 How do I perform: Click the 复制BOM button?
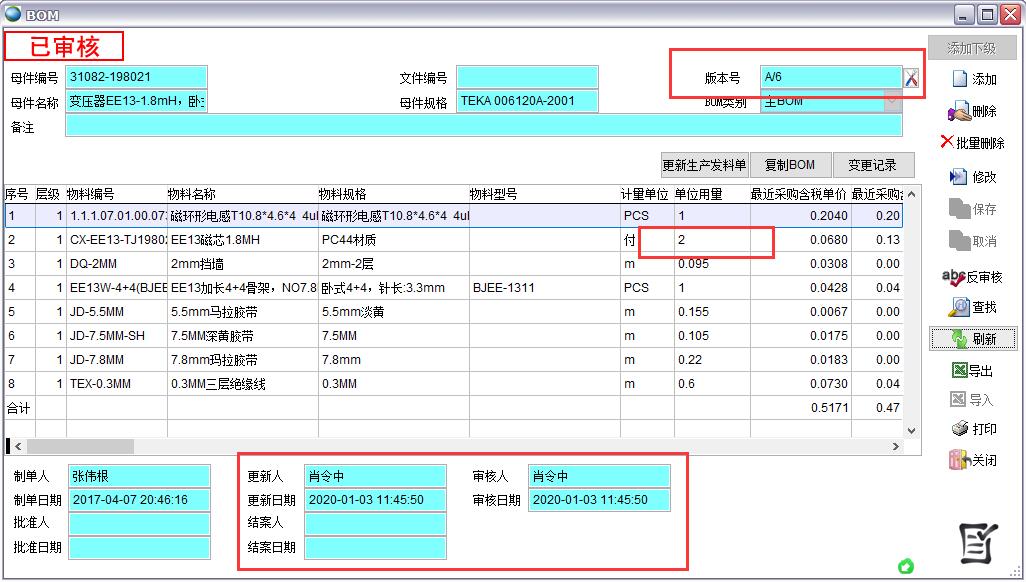[x=789, y=165]
